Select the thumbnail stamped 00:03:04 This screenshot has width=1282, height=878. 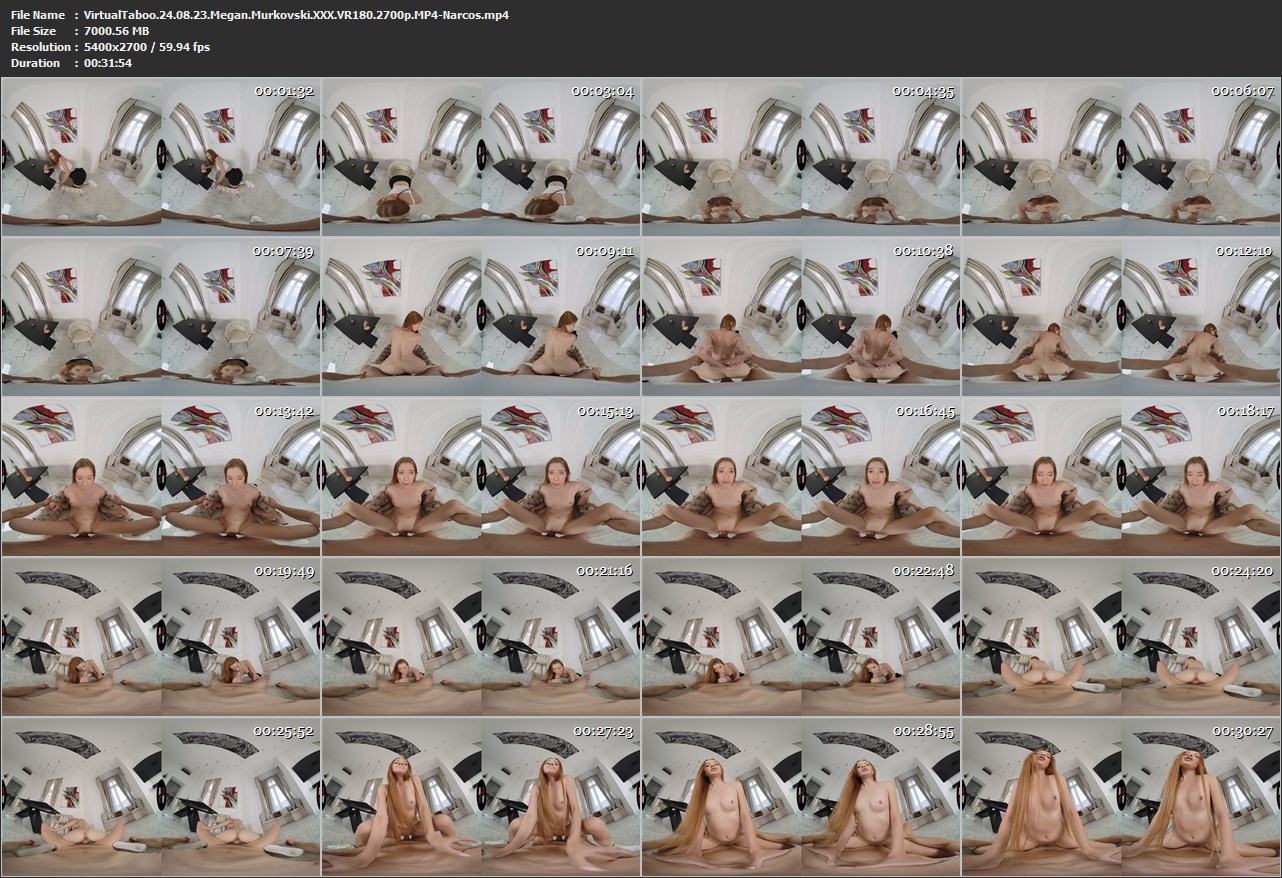click(481, 156)
